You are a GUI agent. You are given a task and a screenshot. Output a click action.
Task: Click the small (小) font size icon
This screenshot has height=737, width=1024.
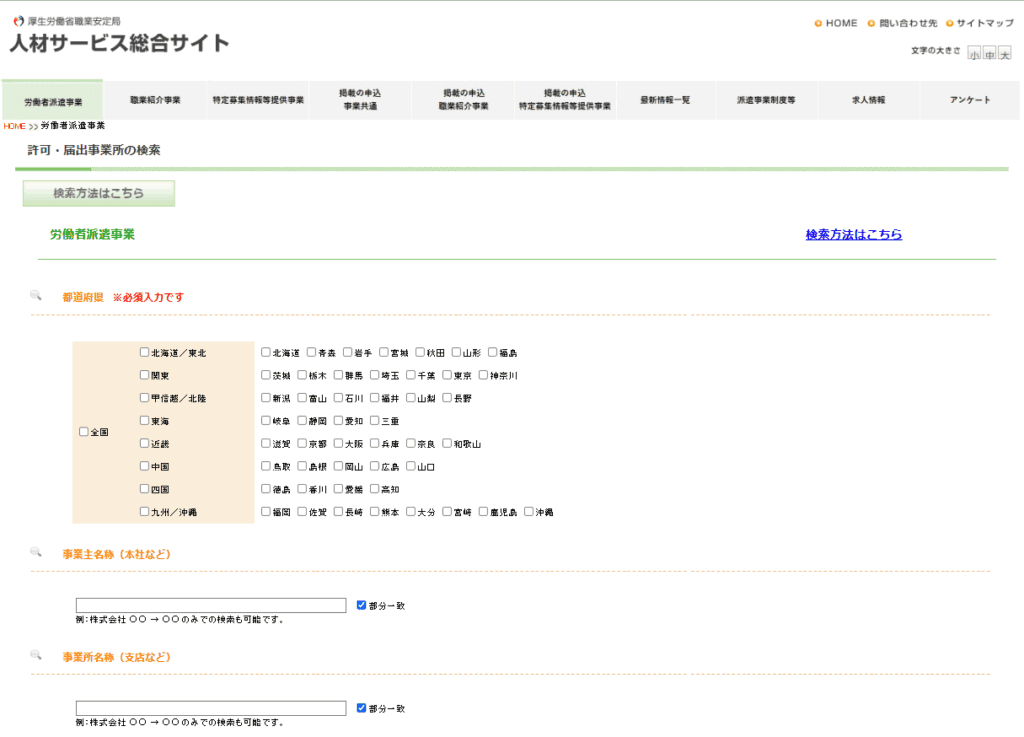pyautogui.click(x=974, y=54)
